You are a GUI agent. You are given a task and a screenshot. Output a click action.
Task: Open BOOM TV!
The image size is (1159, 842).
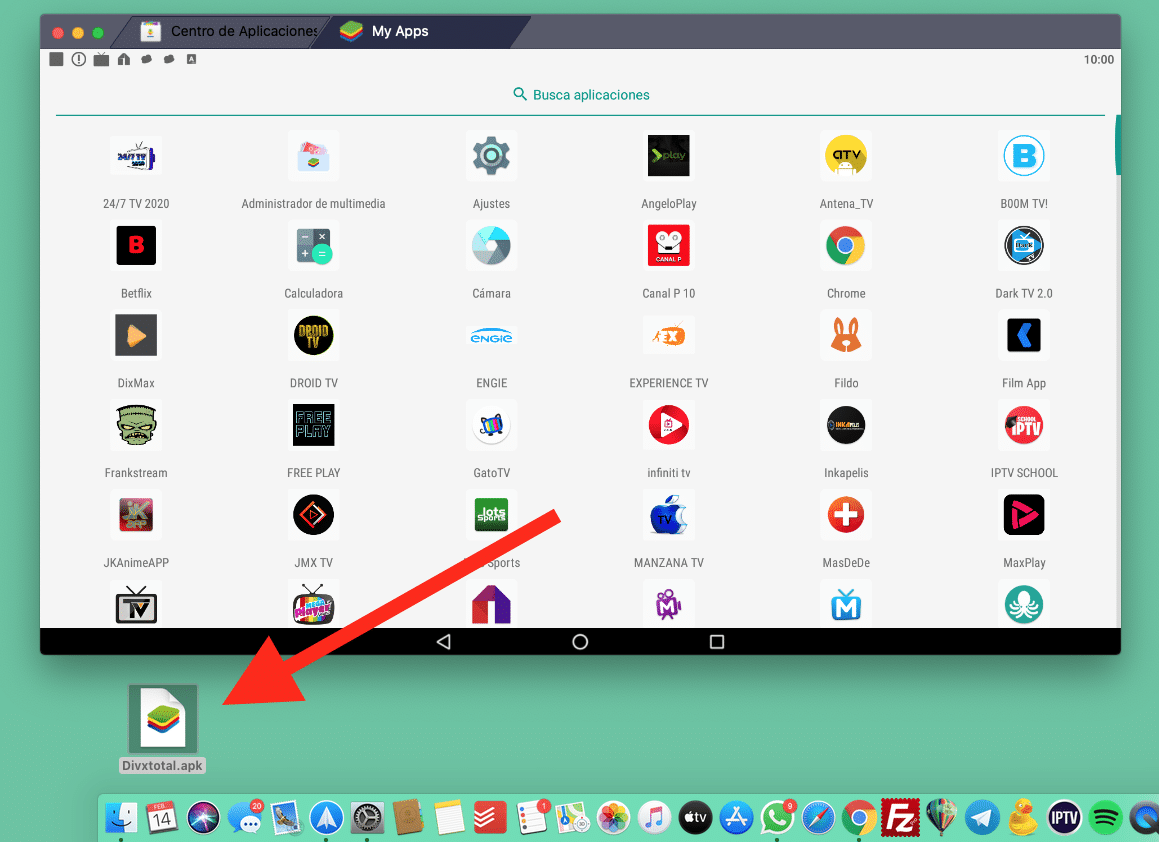coord(1023,155)
